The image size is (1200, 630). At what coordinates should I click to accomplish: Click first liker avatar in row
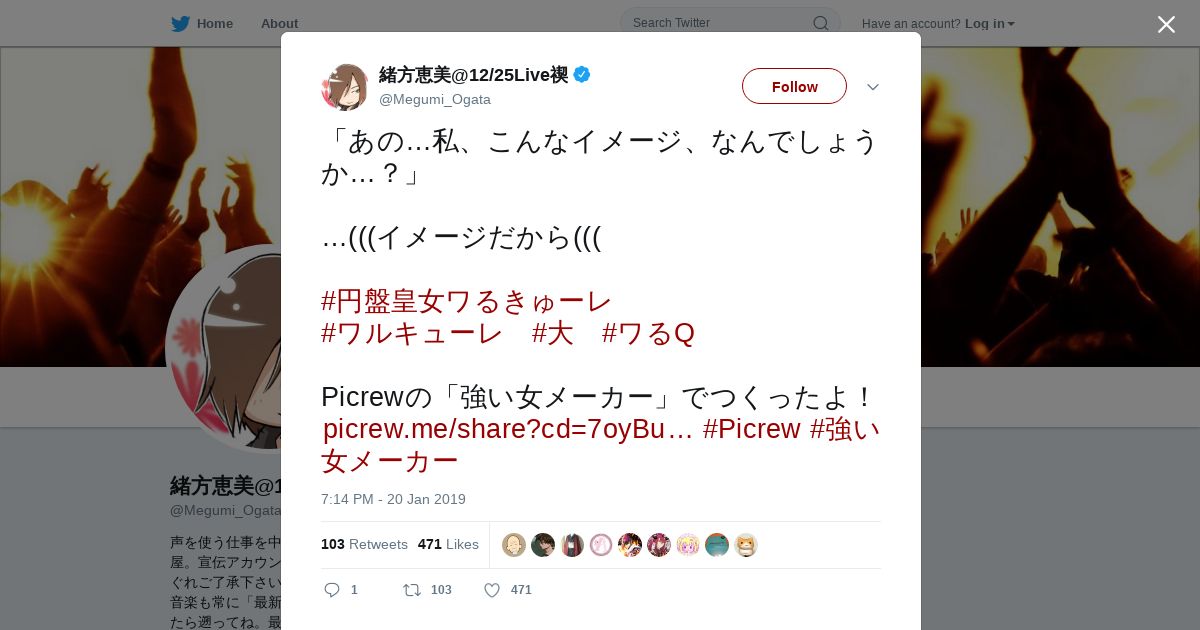pyautogui.click(x=514, y=545)
